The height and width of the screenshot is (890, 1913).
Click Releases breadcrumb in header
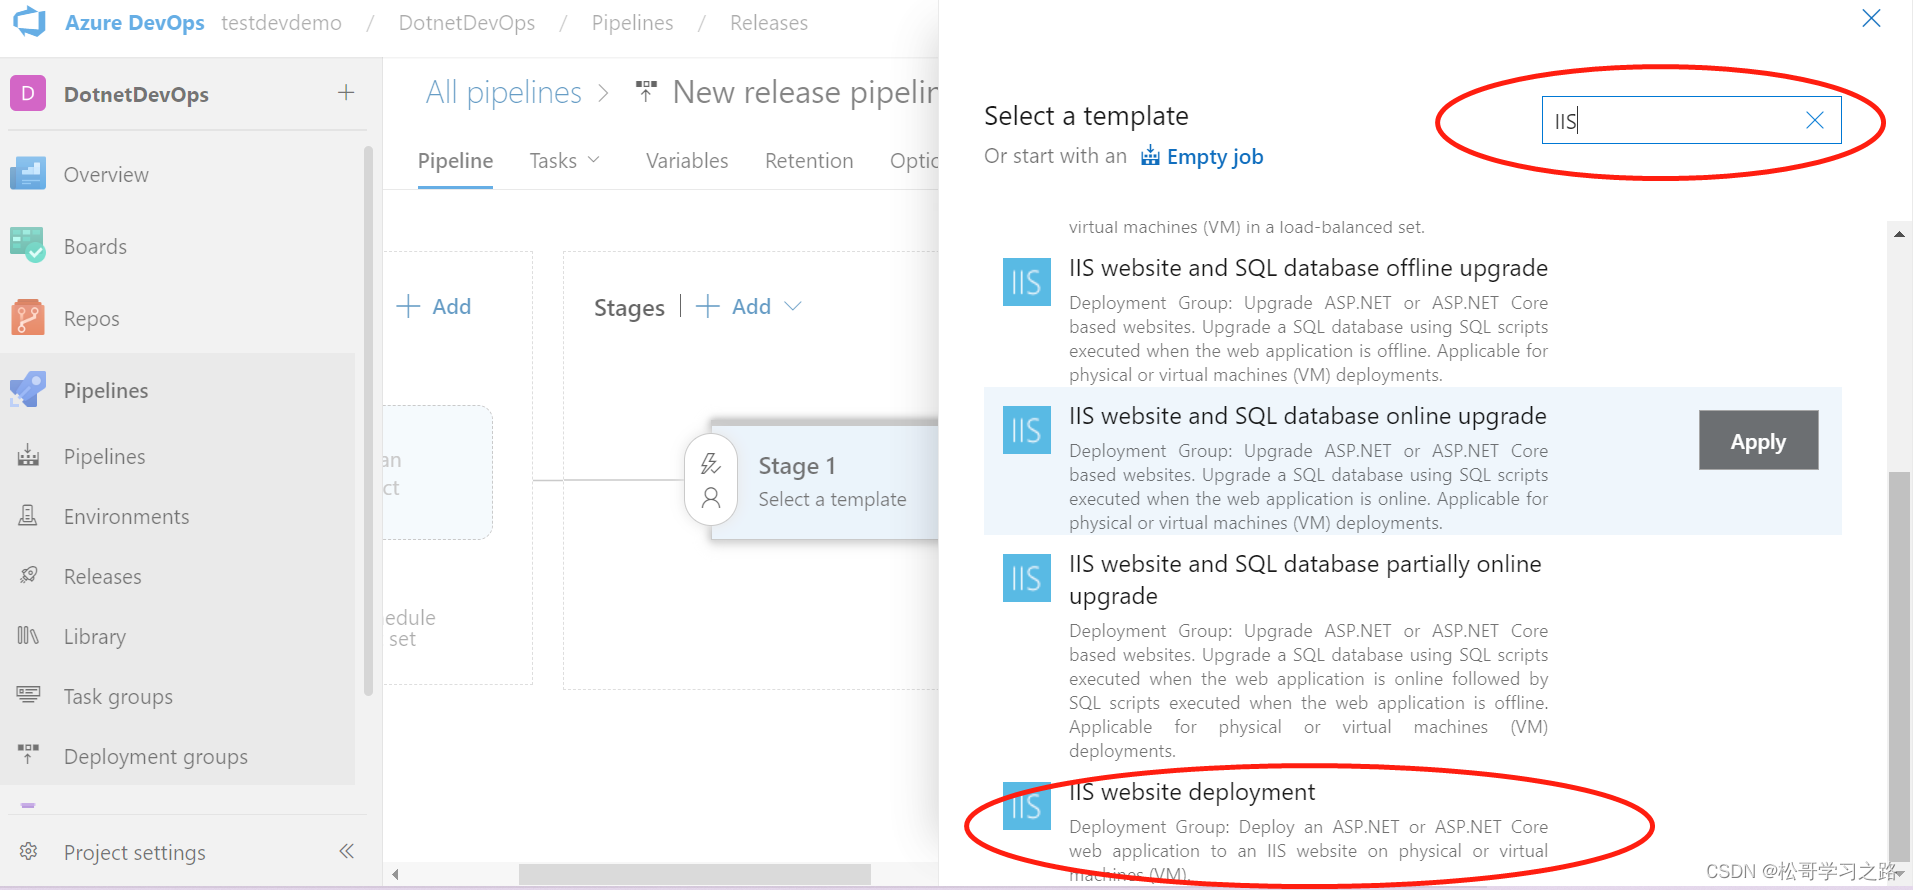768,22
